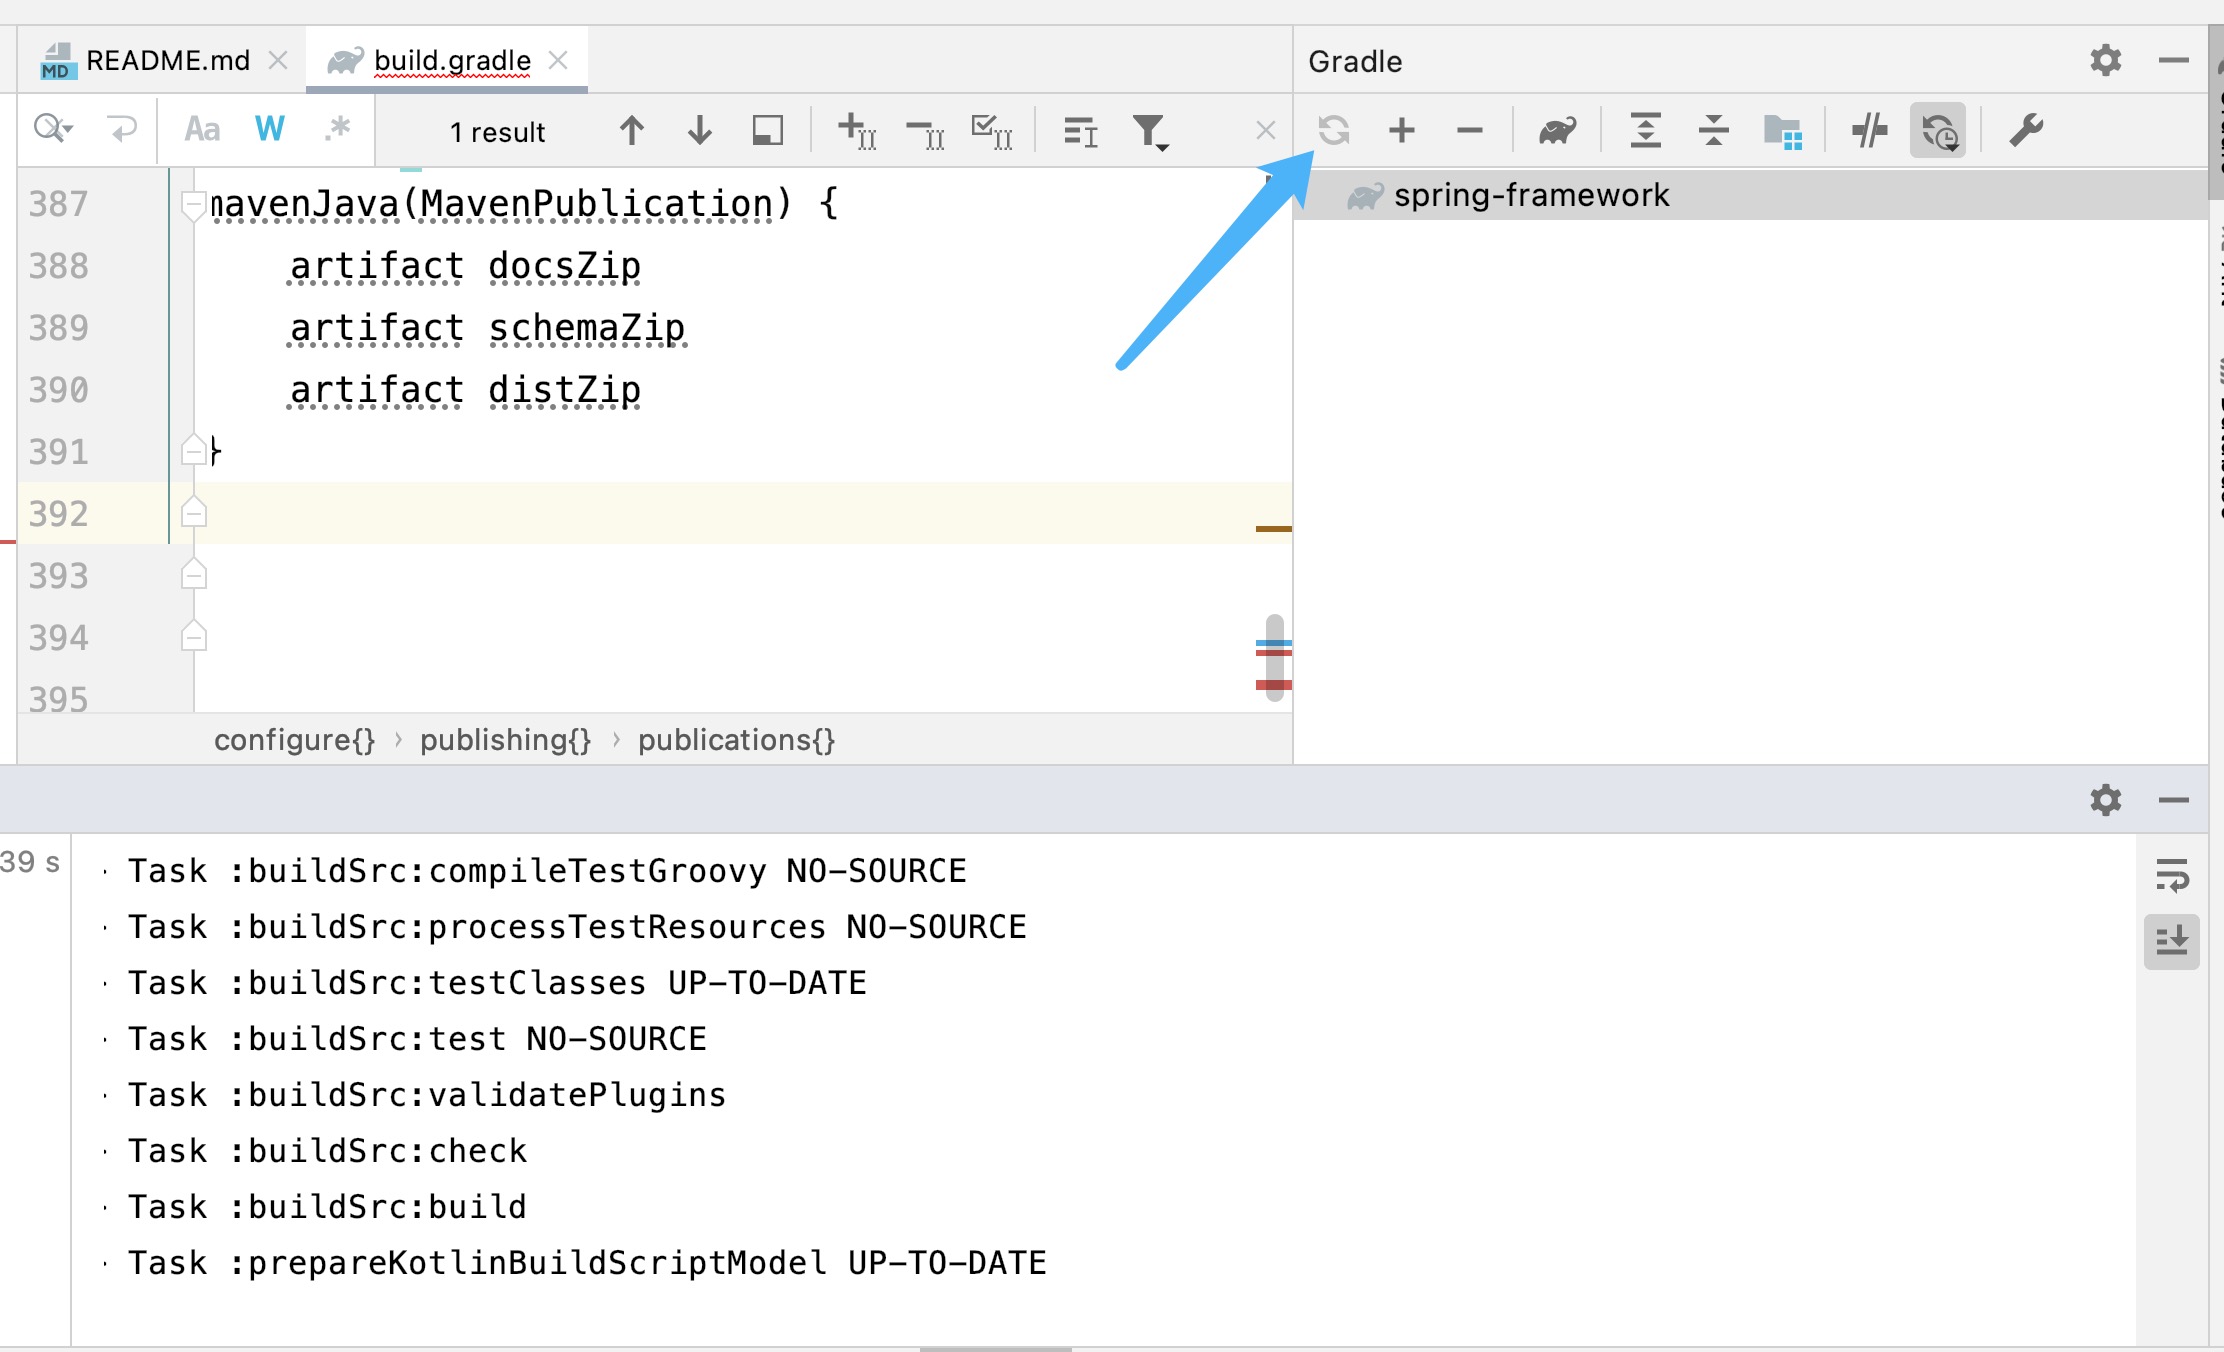Collapse all in Gradle tool window
Viewport: 2224px width, 1352px height.
[1713, 130]
